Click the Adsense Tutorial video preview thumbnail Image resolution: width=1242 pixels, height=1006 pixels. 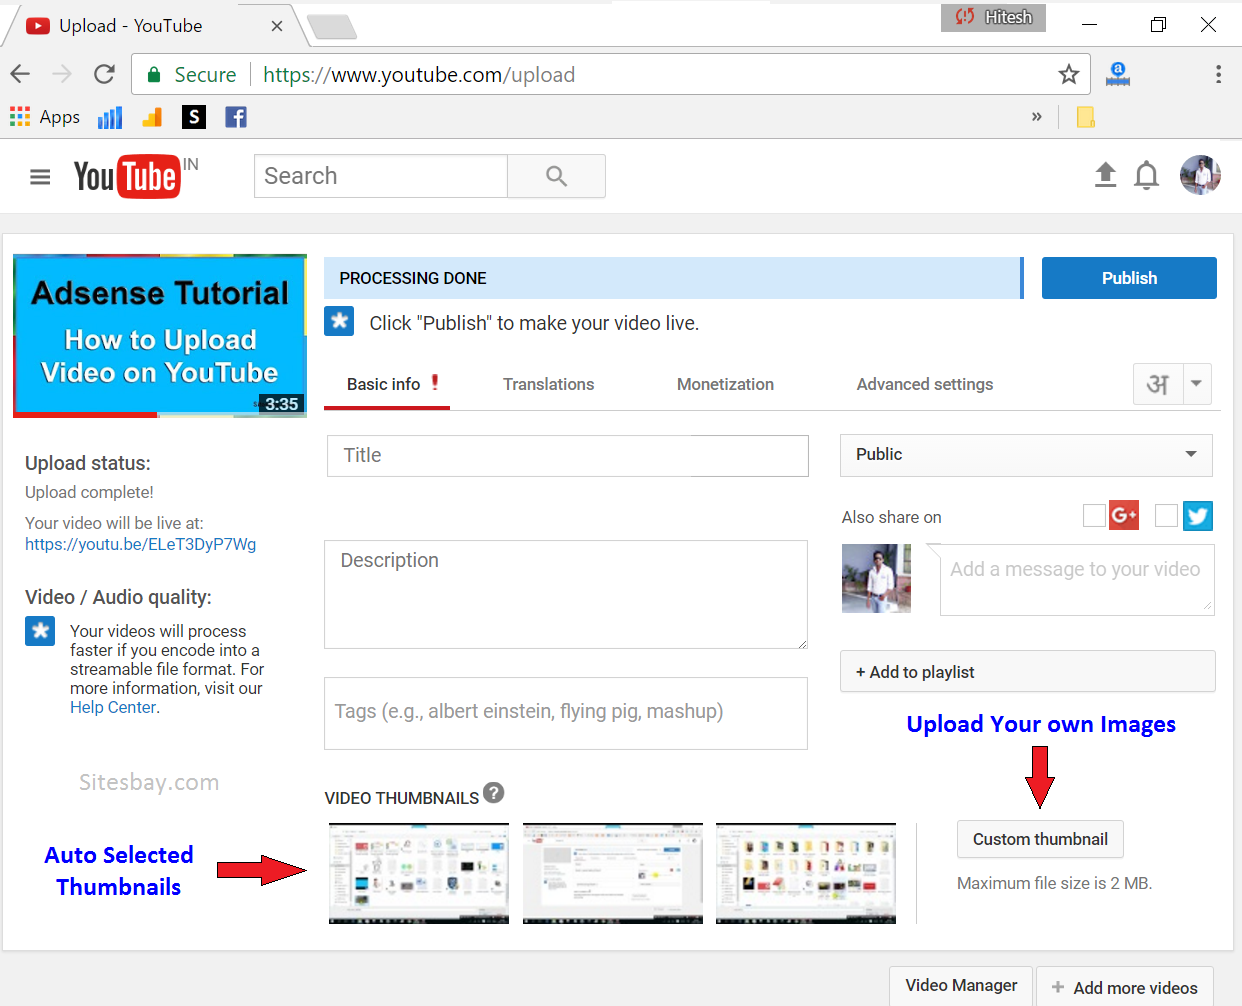tap(160, 336)
